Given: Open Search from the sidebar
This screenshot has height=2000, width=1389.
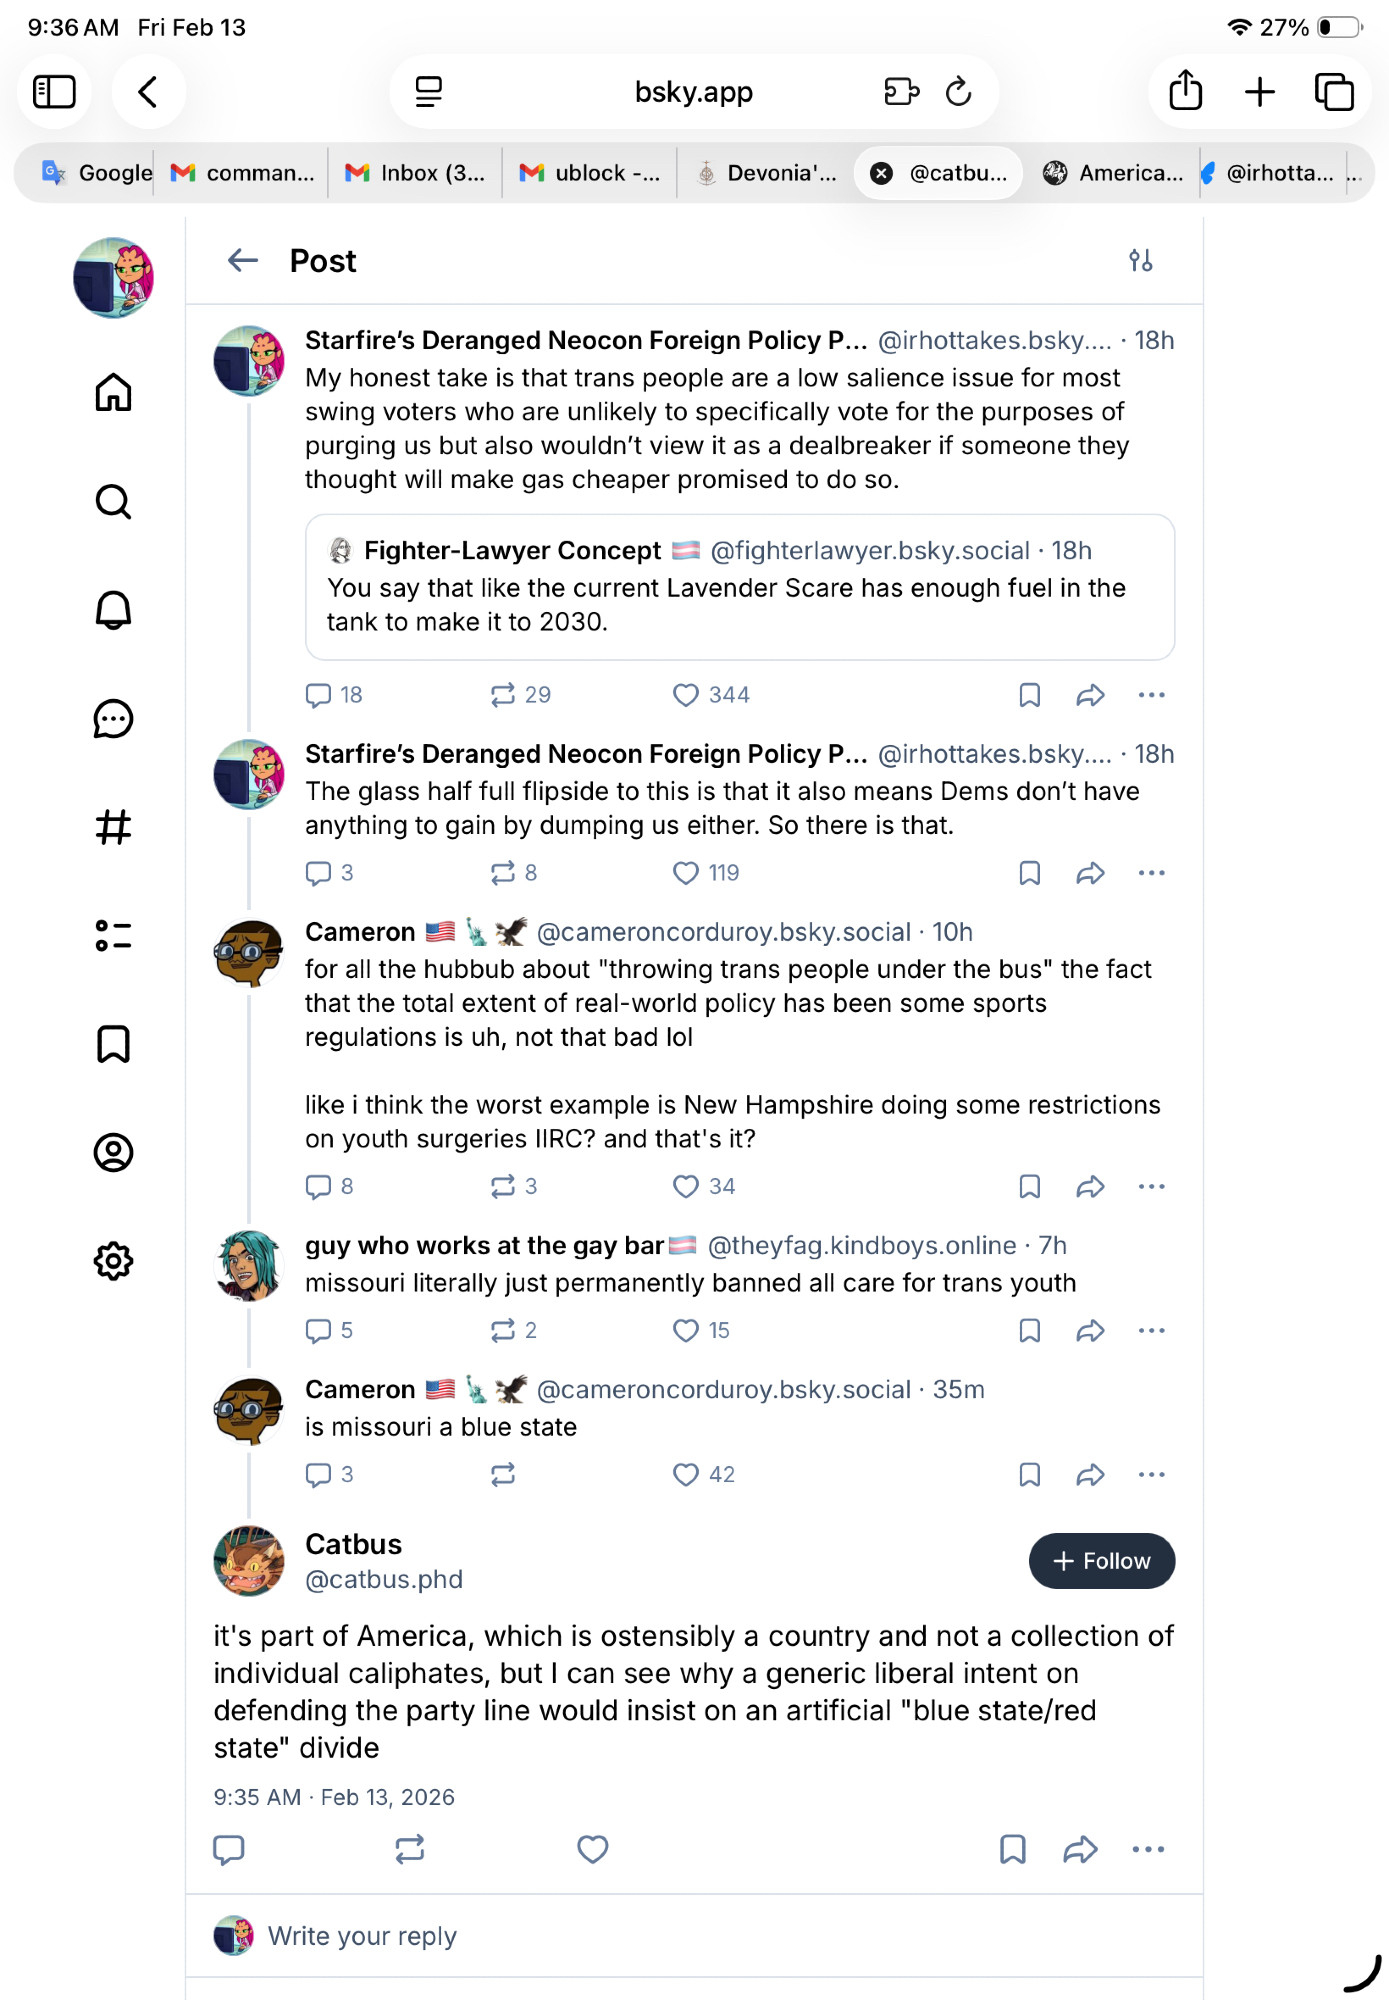Looking at the screenshot, I should (113, 501).
